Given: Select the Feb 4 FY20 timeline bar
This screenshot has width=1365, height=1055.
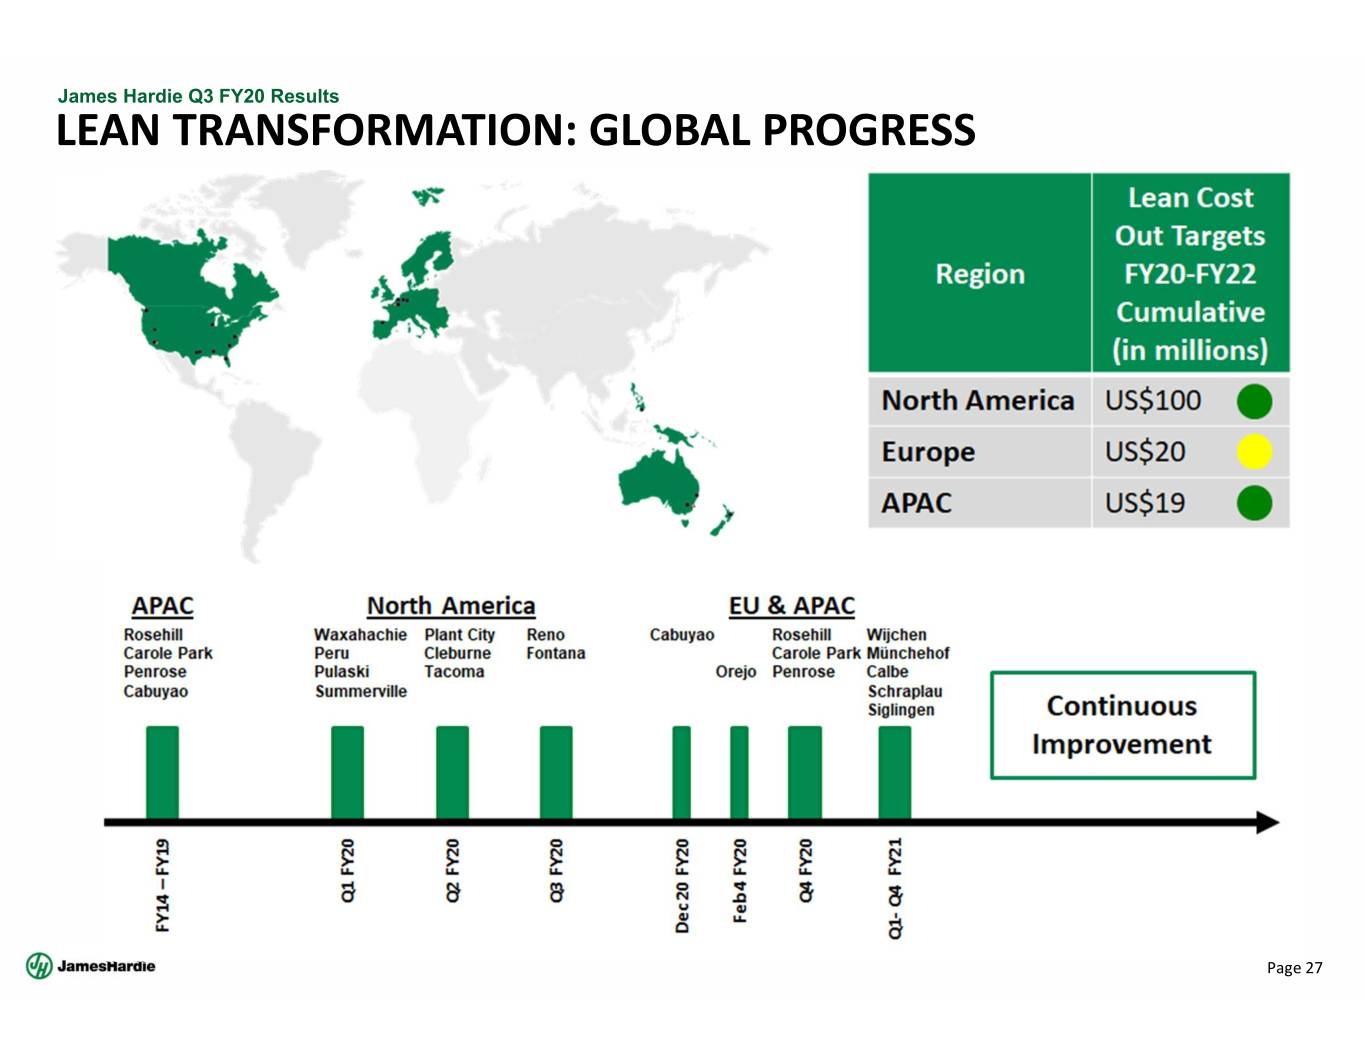Looking at the screenshot, I should click(x=739, y=772).
